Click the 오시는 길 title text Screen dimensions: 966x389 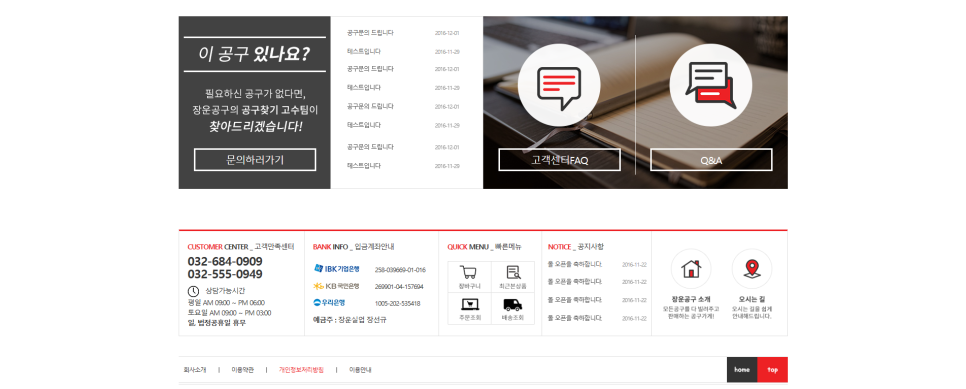(752, 299)
